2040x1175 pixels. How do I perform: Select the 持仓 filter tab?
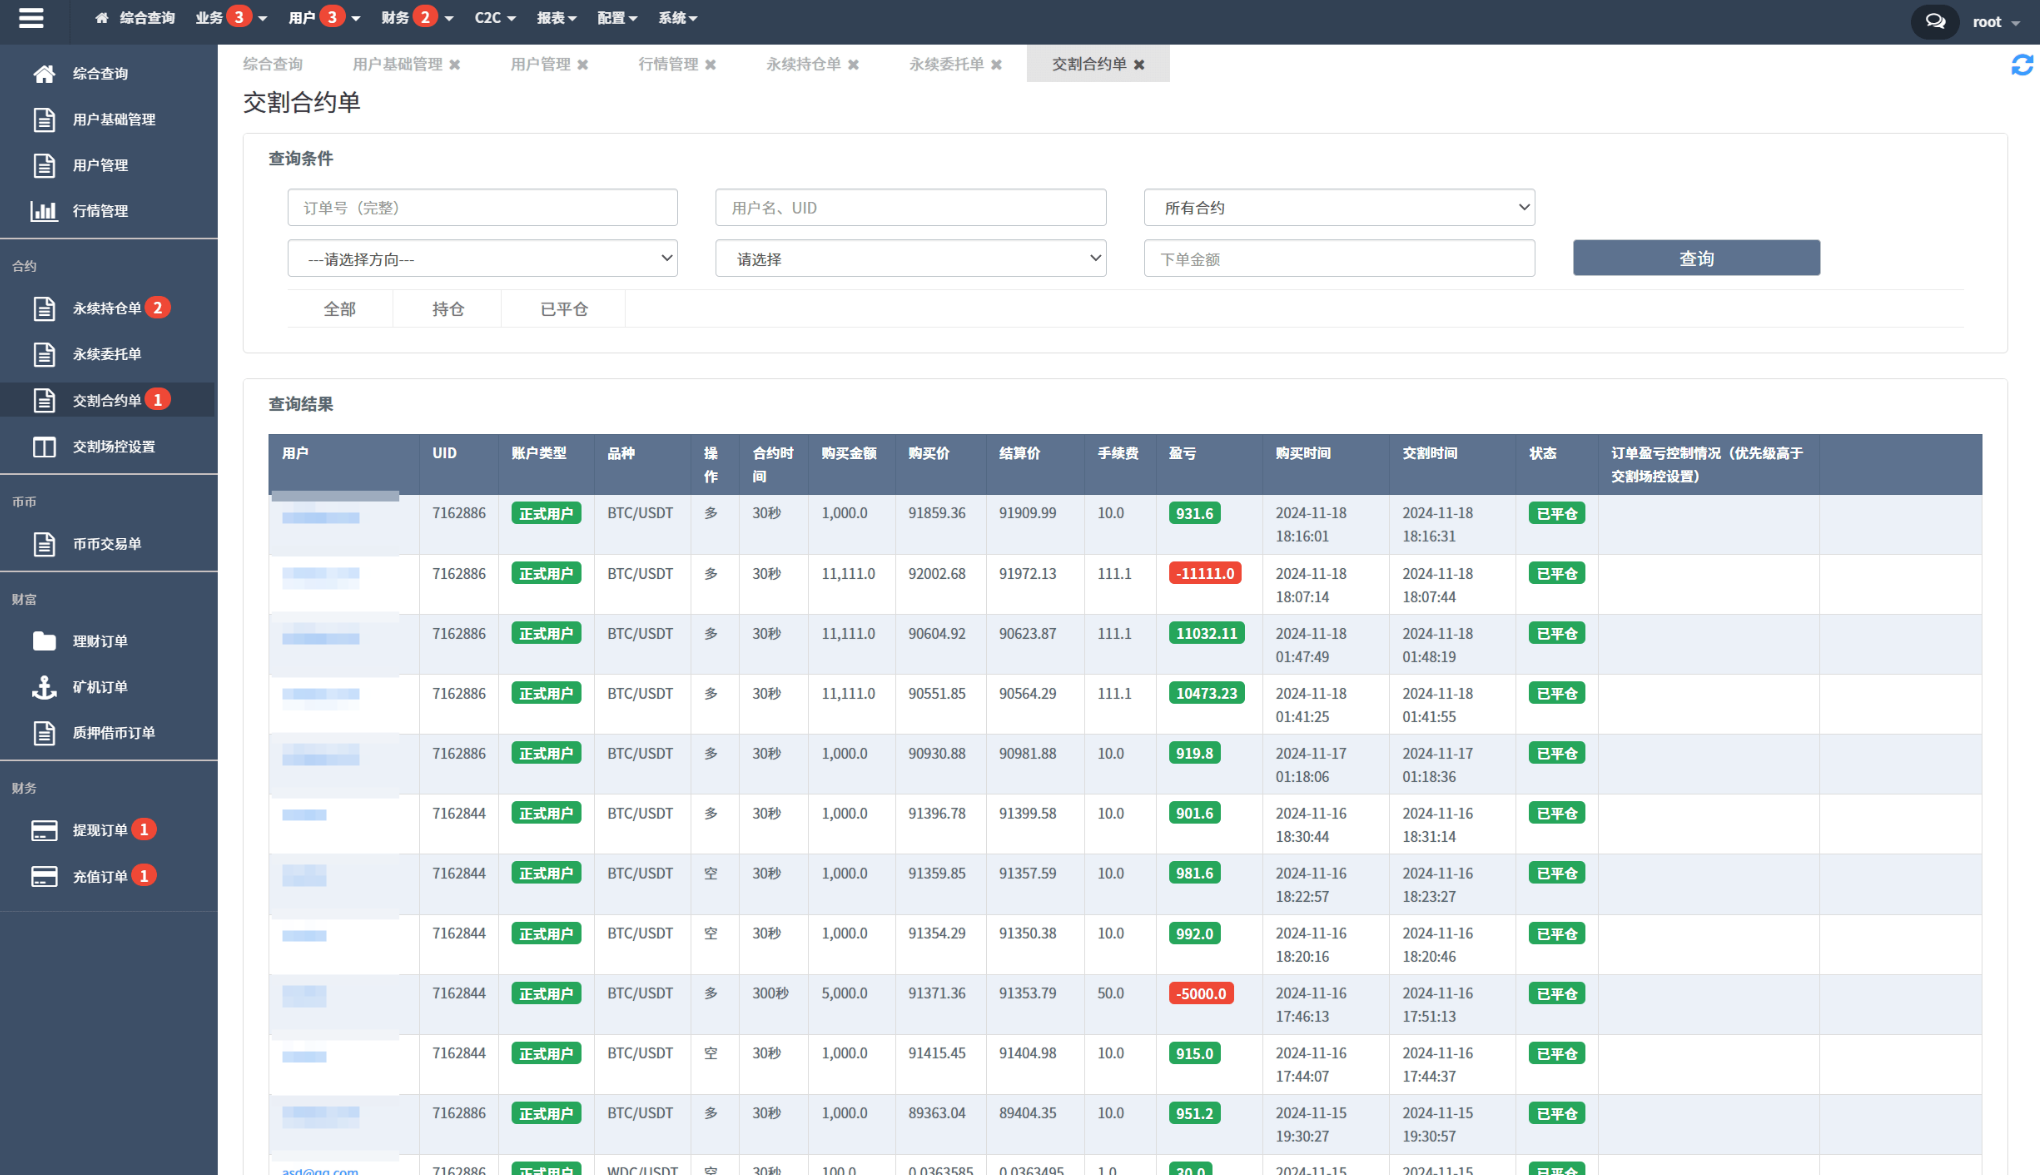(x=448, y=309)
